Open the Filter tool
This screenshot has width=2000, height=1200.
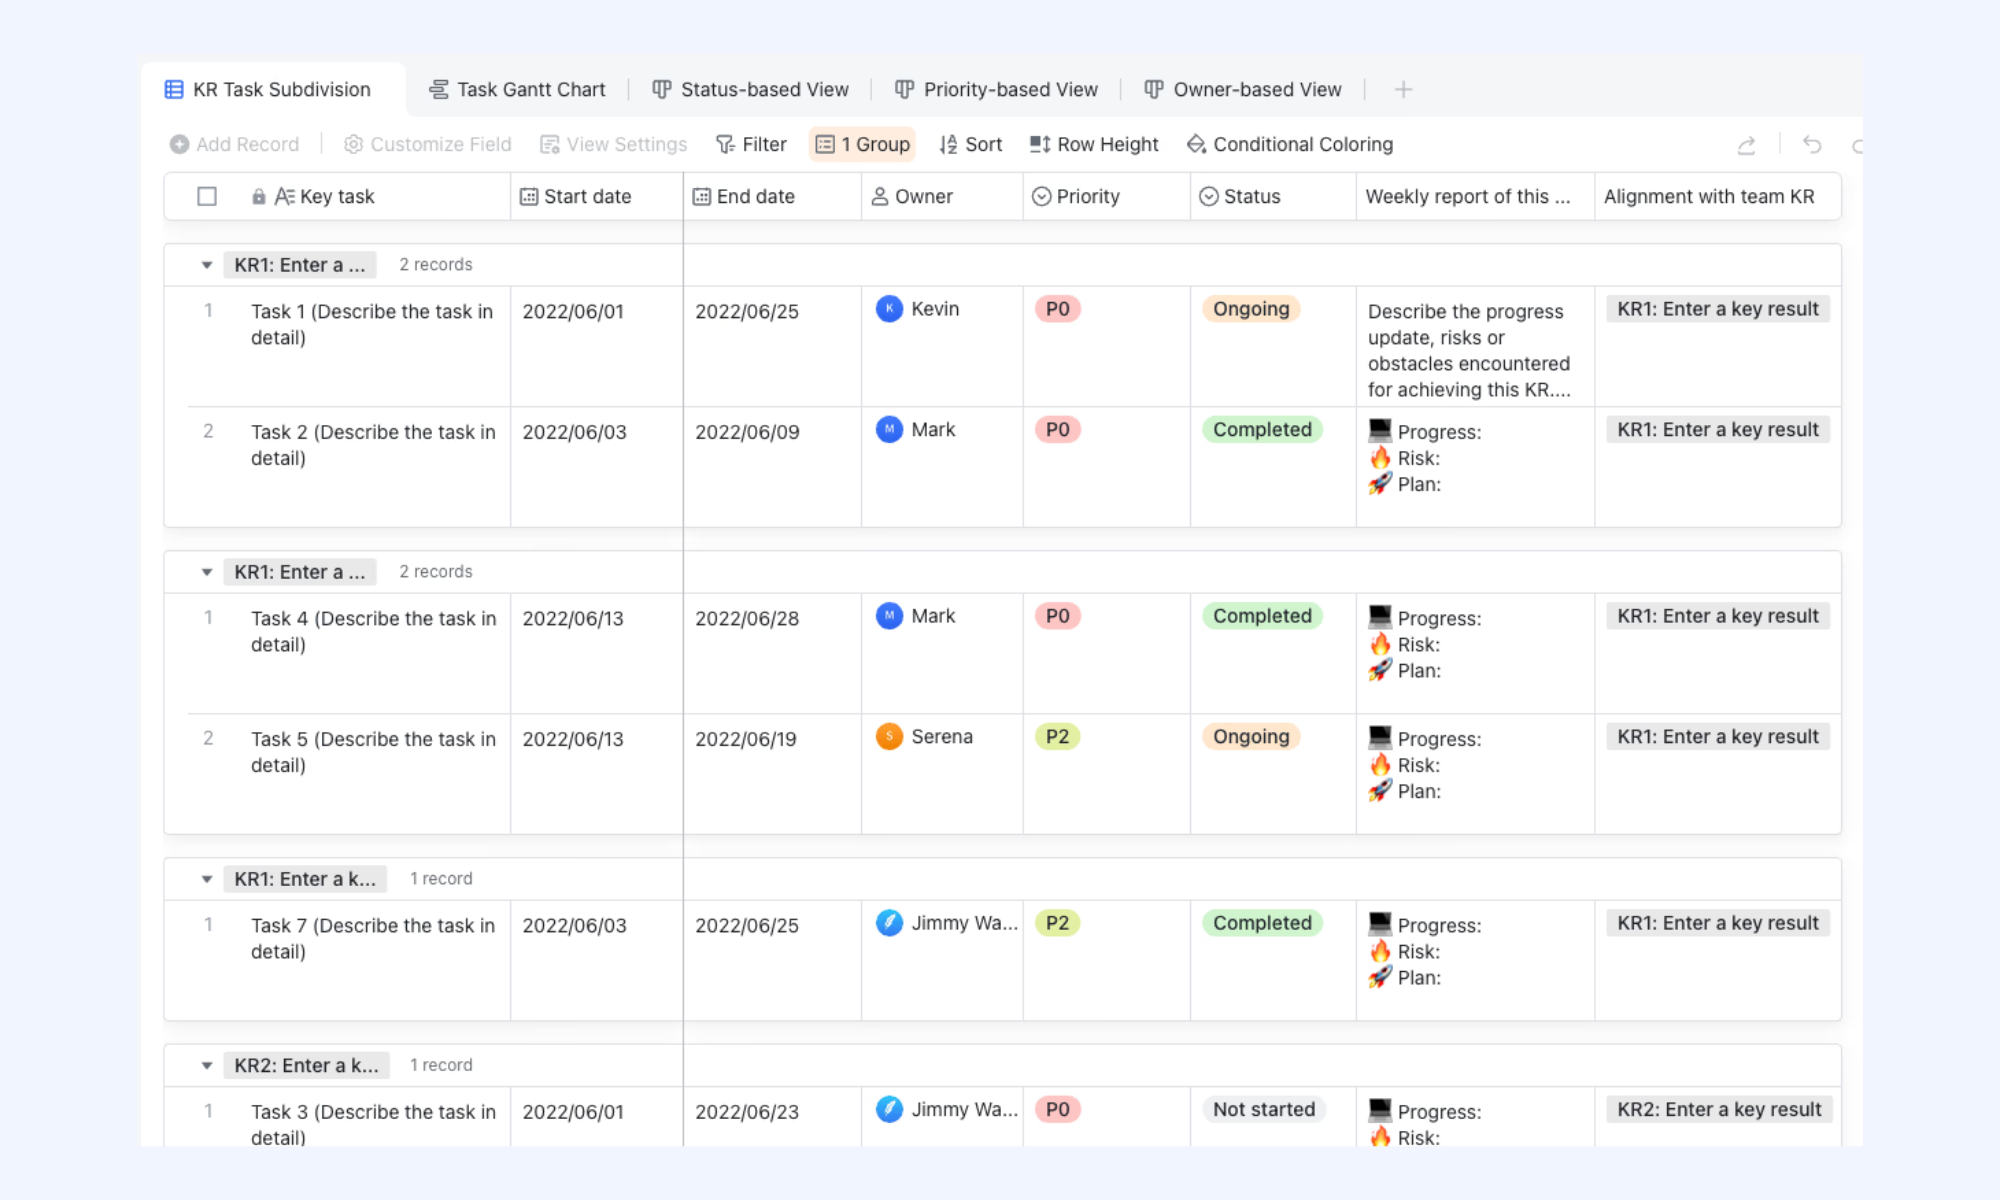pyautogui.click(x=751, y=145)
